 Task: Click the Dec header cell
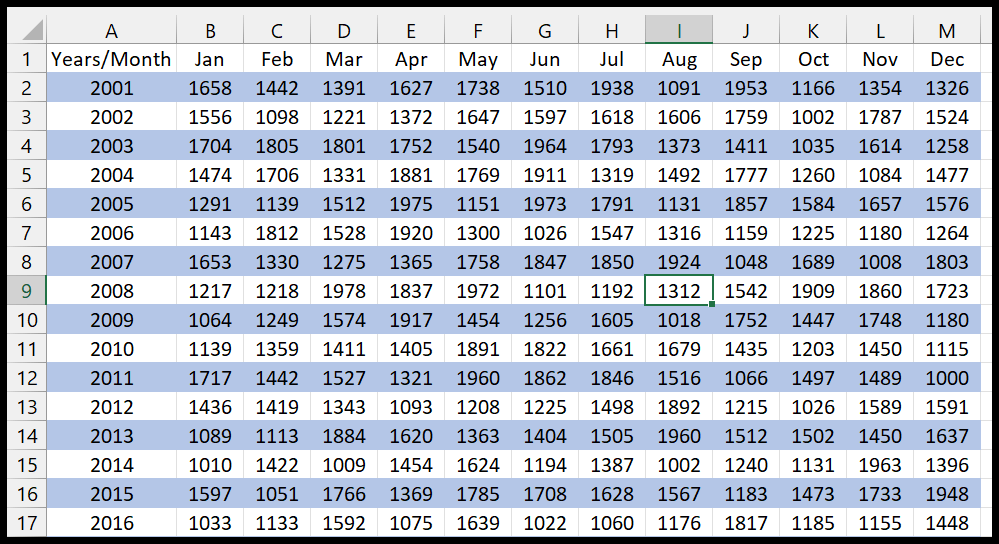947,59
